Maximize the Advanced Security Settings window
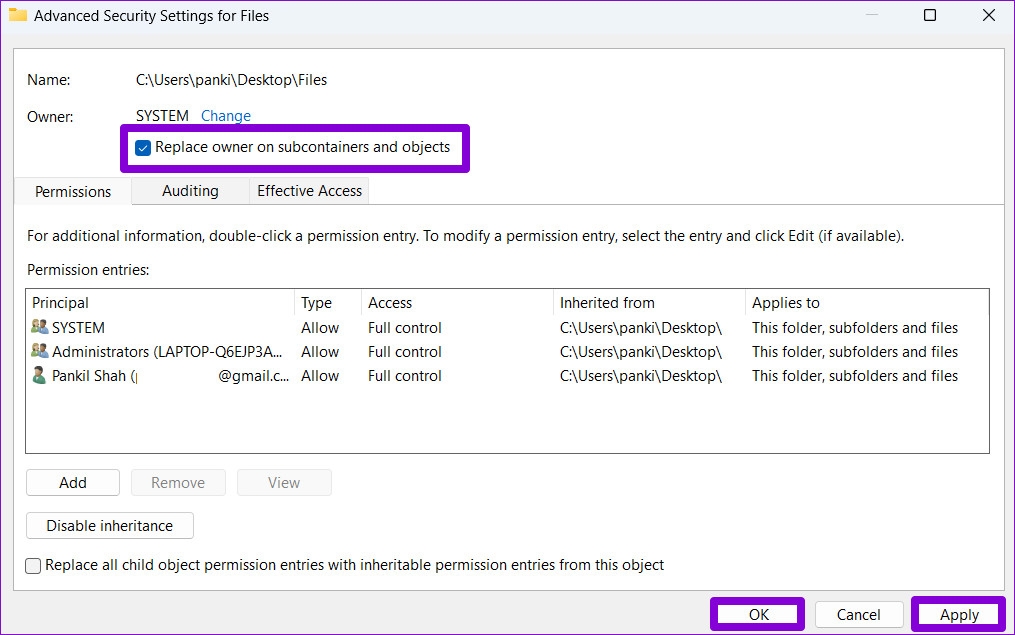Screen dimensions: 1015x635 (x=930, y=15)
